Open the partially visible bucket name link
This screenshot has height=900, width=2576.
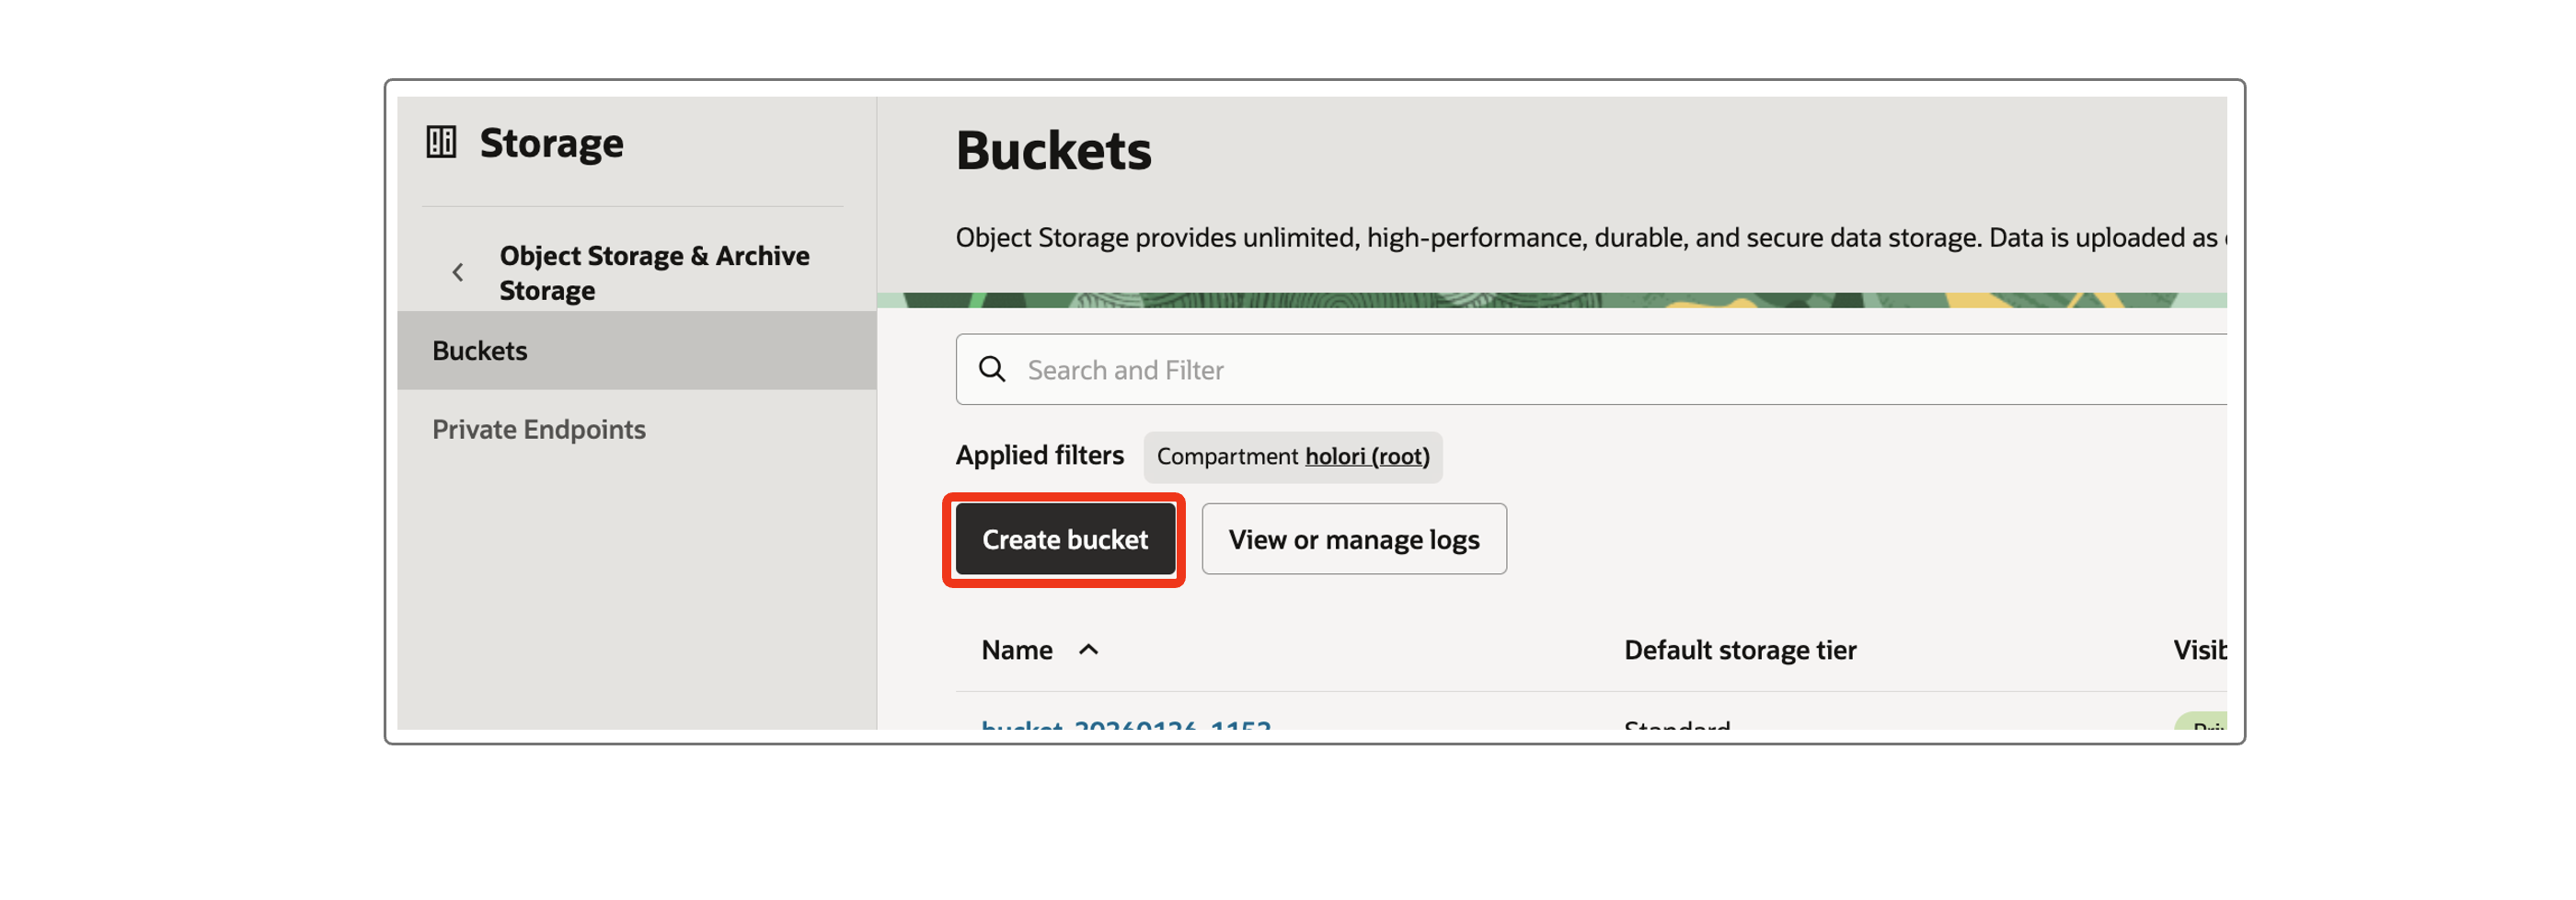(1125, 724)
